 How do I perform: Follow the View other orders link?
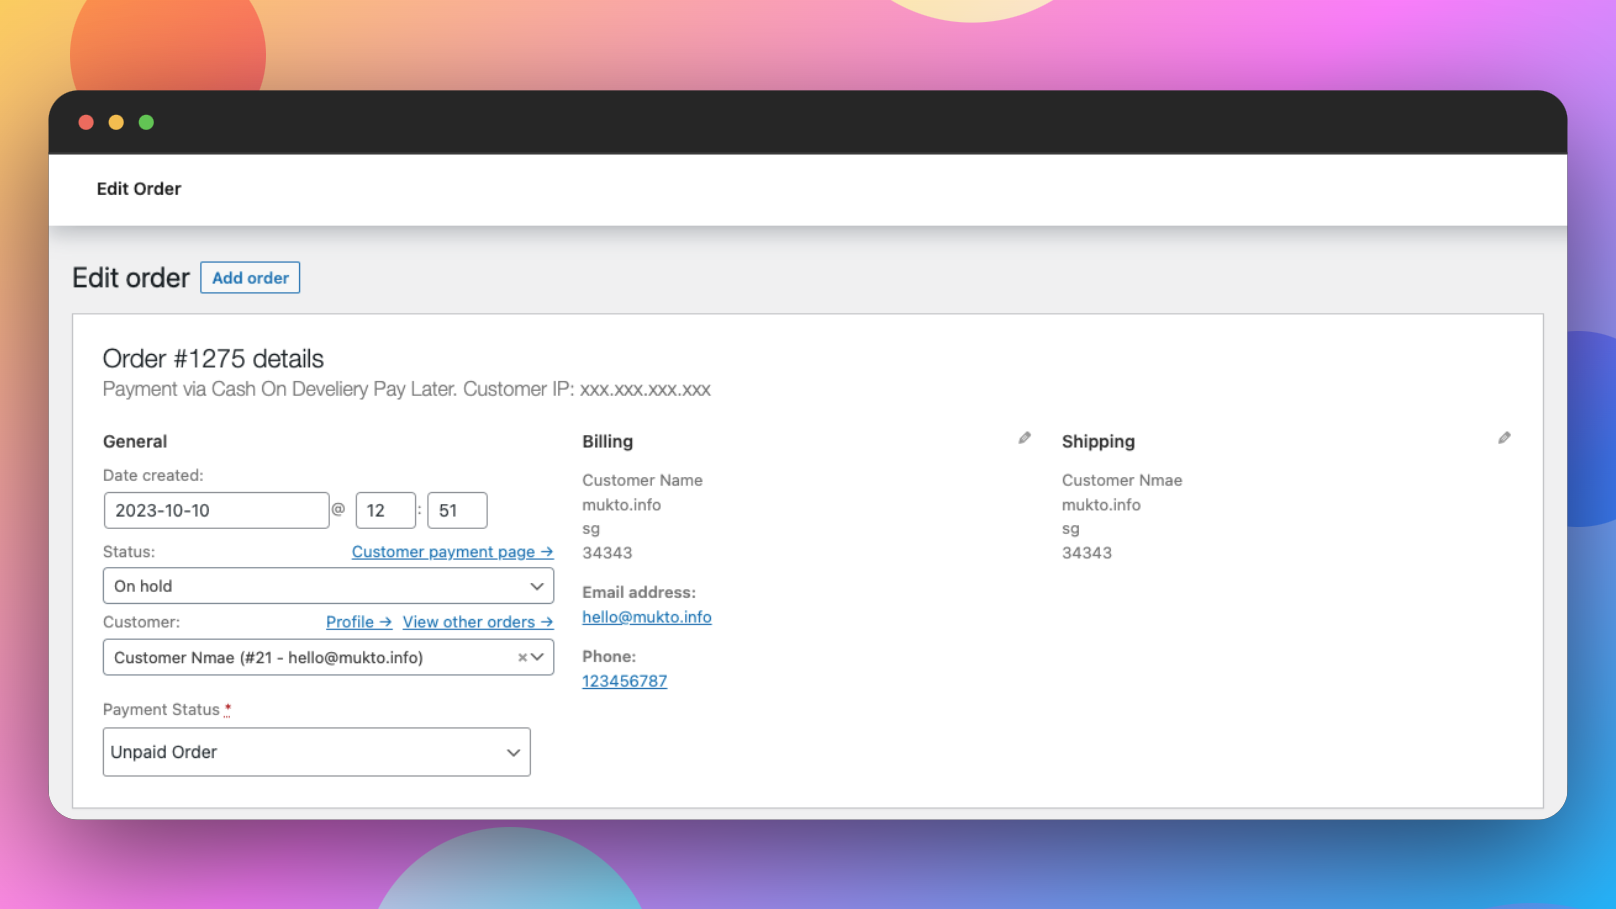478,622
